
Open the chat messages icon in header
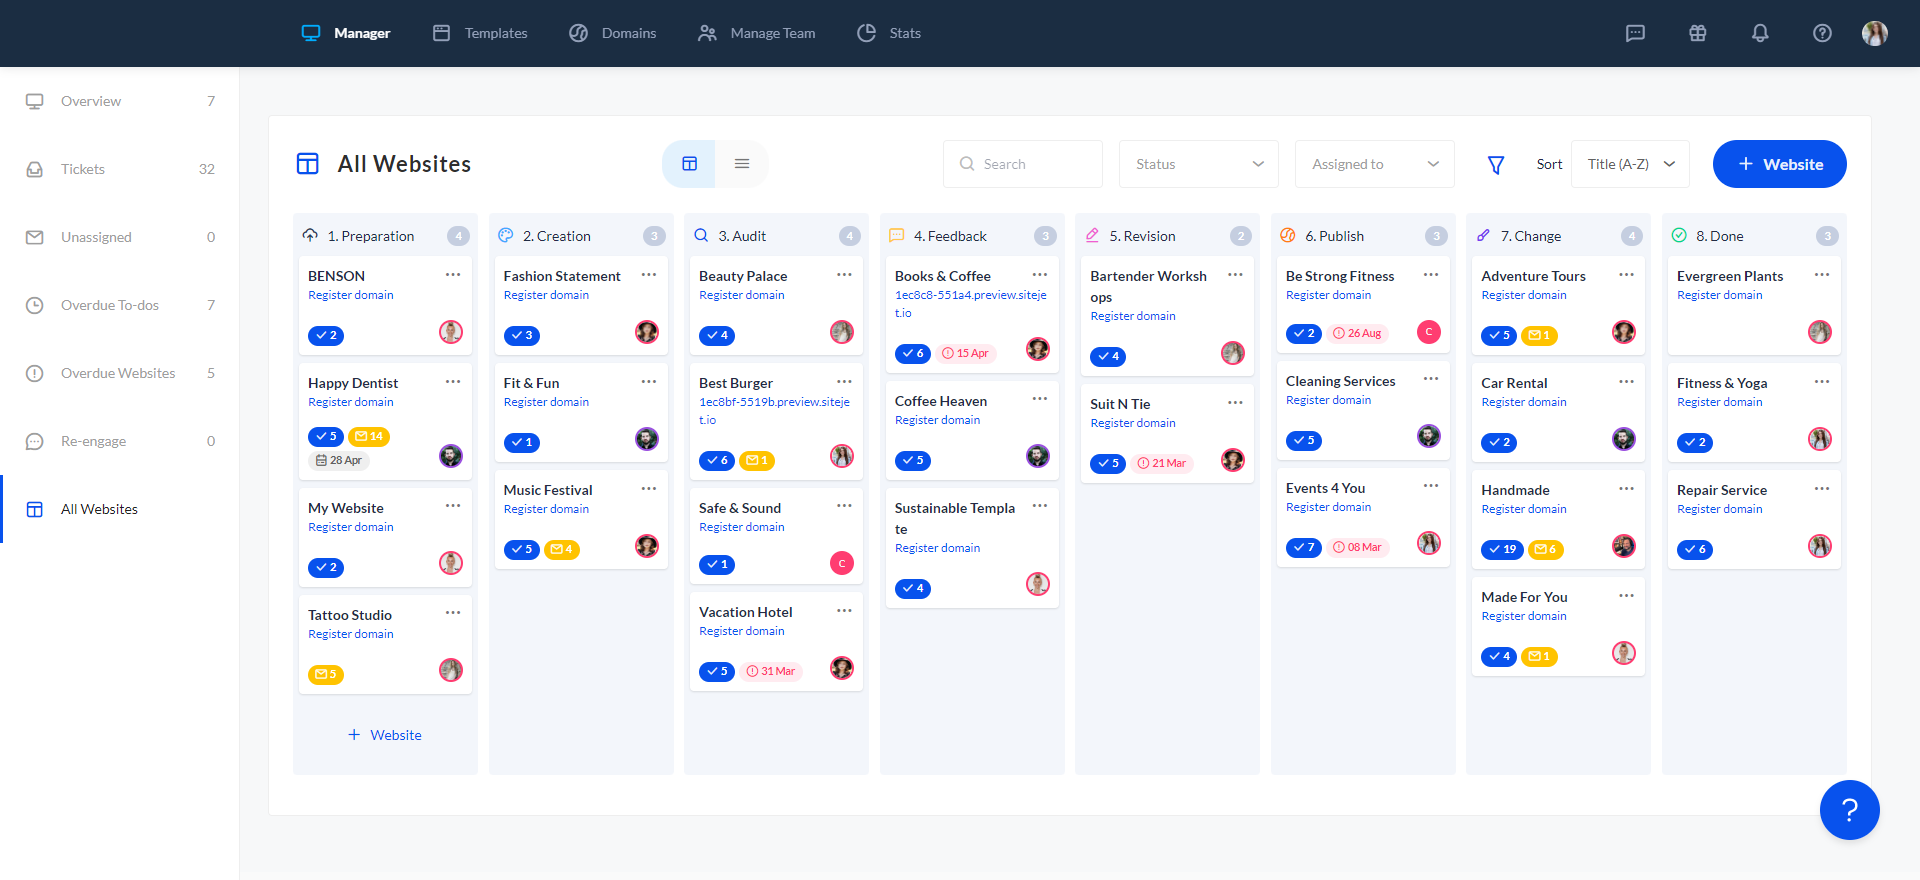[1635, 33]
